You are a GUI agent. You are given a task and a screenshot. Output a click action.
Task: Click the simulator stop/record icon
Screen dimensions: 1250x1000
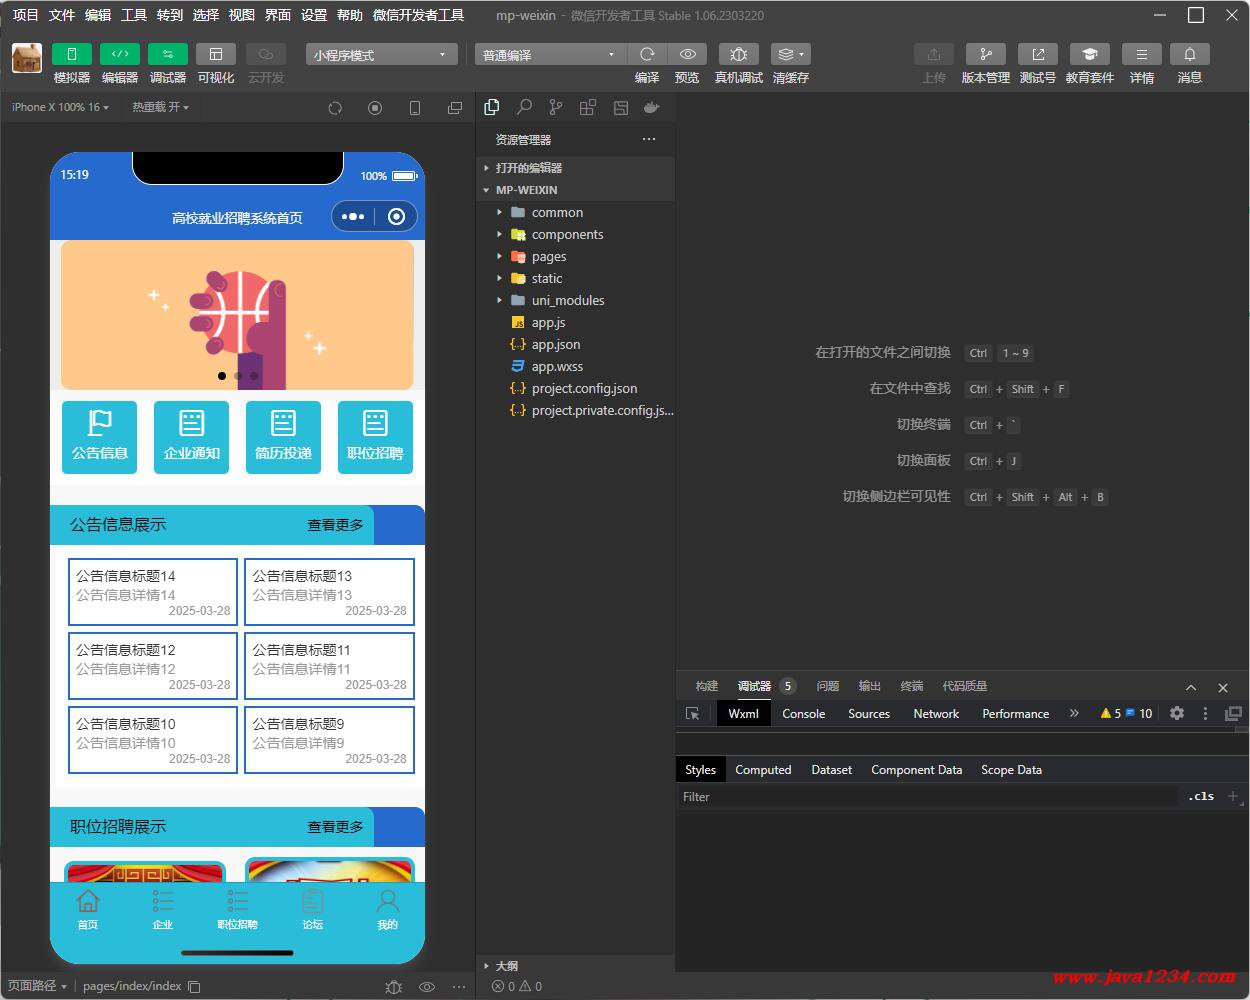click(x=375, y=108)
